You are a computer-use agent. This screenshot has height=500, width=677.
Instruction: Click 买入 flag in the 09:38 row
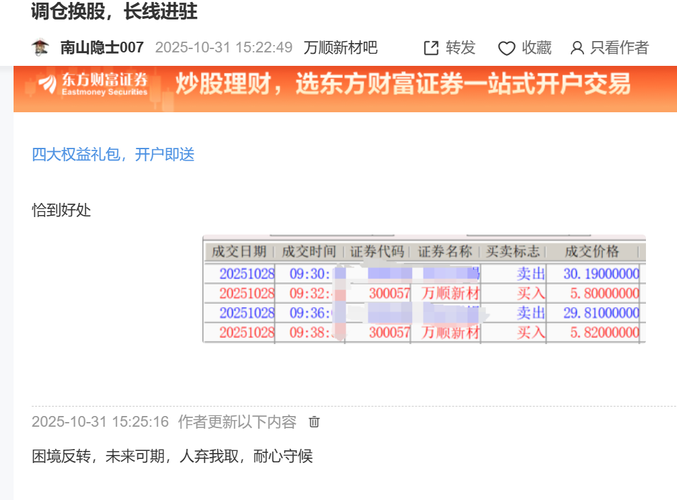pyautogui.click(x=531, y=332)
